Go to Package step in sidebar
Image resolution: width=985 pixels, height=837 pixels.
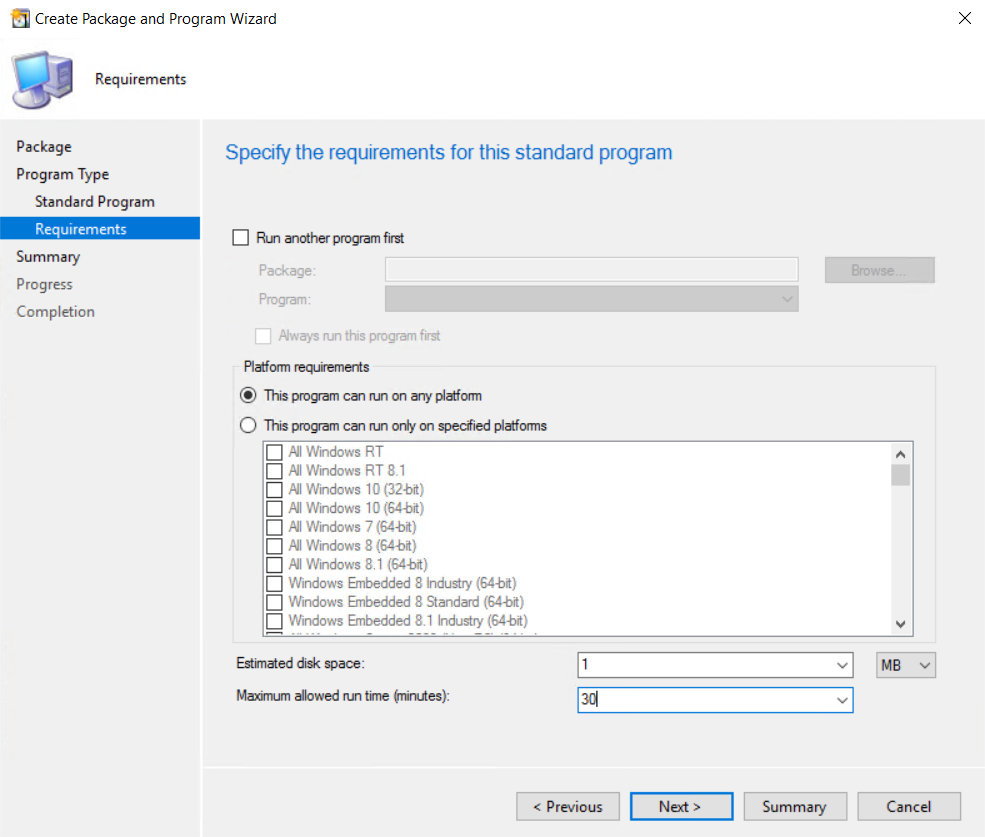point(44,147)
